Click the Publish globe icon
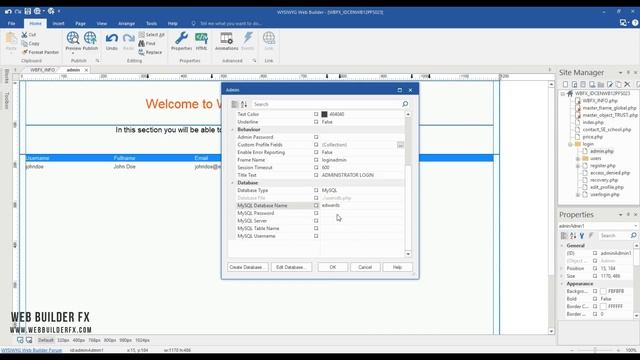Screen dimensions: 640x360 point(90,38)
